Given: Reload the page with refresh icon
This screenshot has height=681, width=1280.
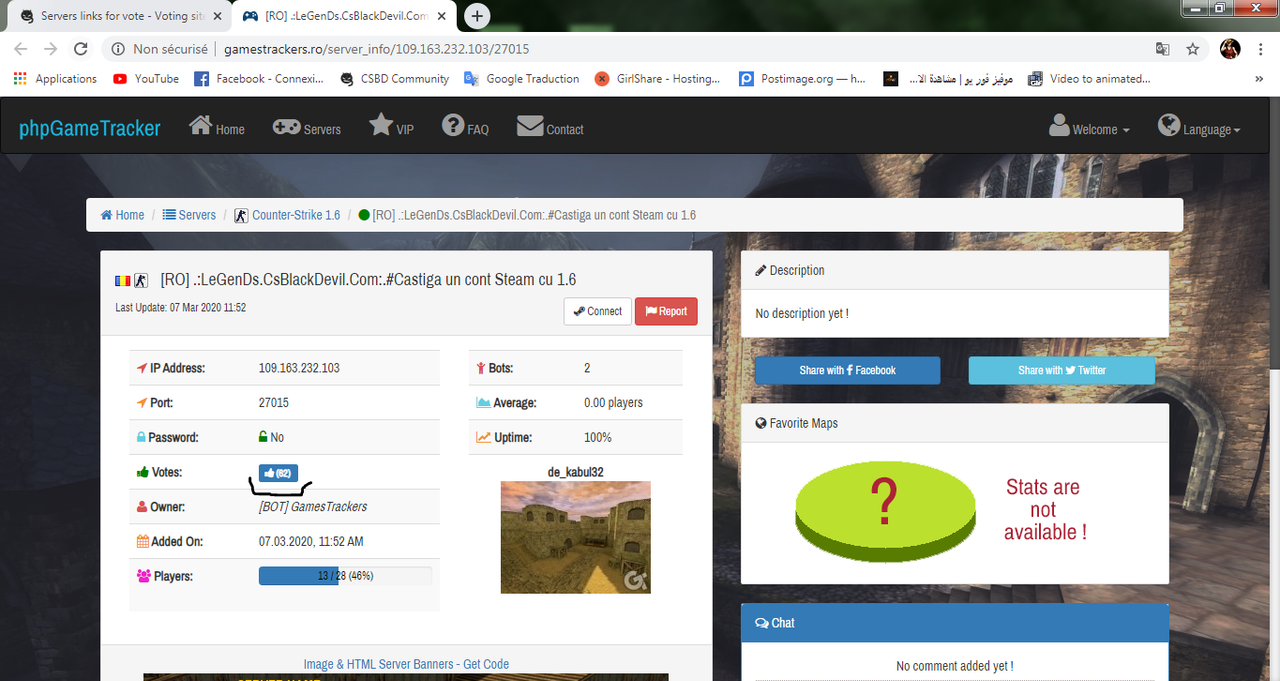Looking at the screenshot, I should 81,48.
